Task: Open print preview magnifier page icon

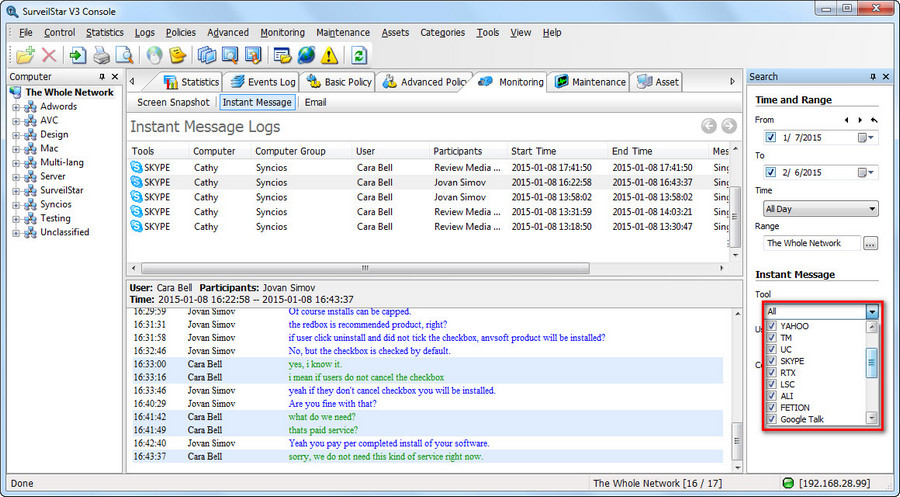Action: click(124, 55)
